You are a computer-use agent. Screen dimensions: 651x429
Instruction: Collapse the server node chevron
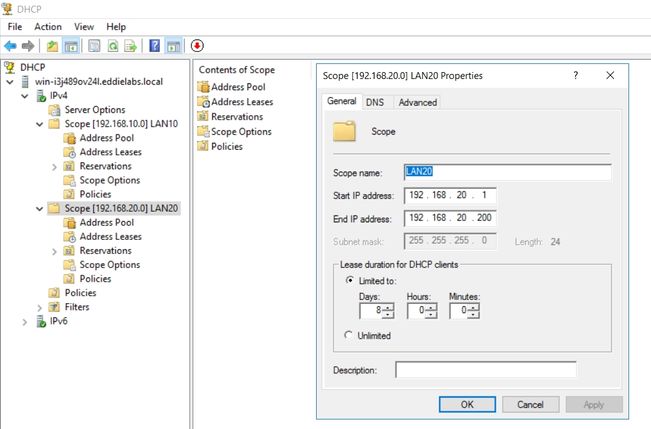pos(10,82)
